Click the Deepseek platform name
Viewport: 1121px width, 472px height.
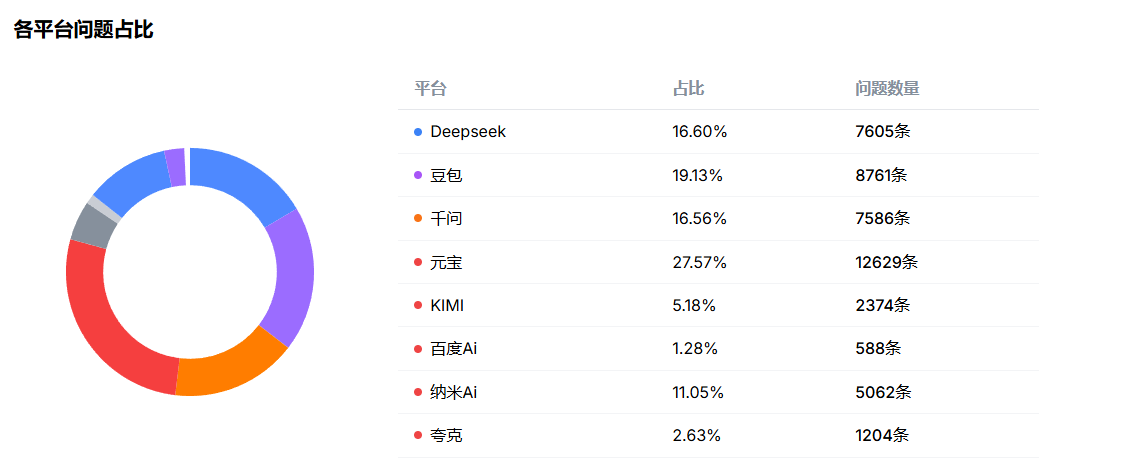click(468, 132)
